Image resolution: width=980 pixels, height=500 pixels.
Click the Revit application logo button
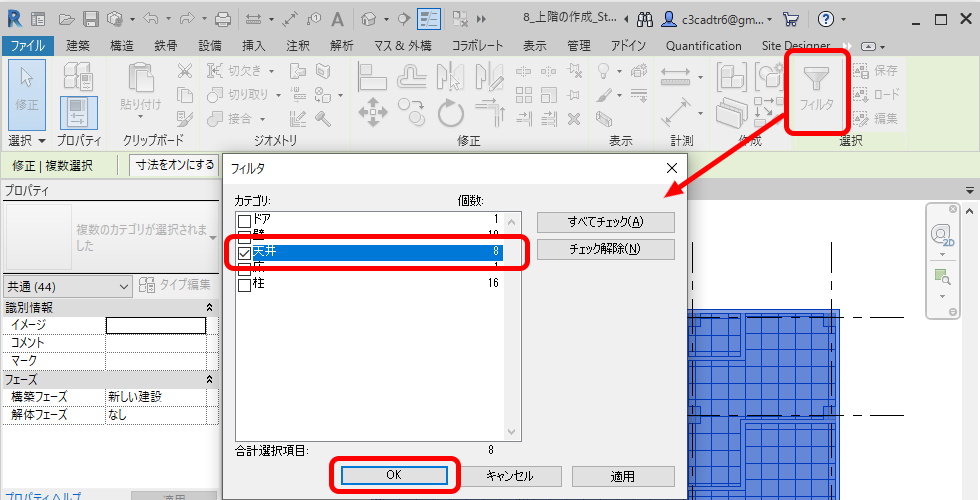pos(14,19)
